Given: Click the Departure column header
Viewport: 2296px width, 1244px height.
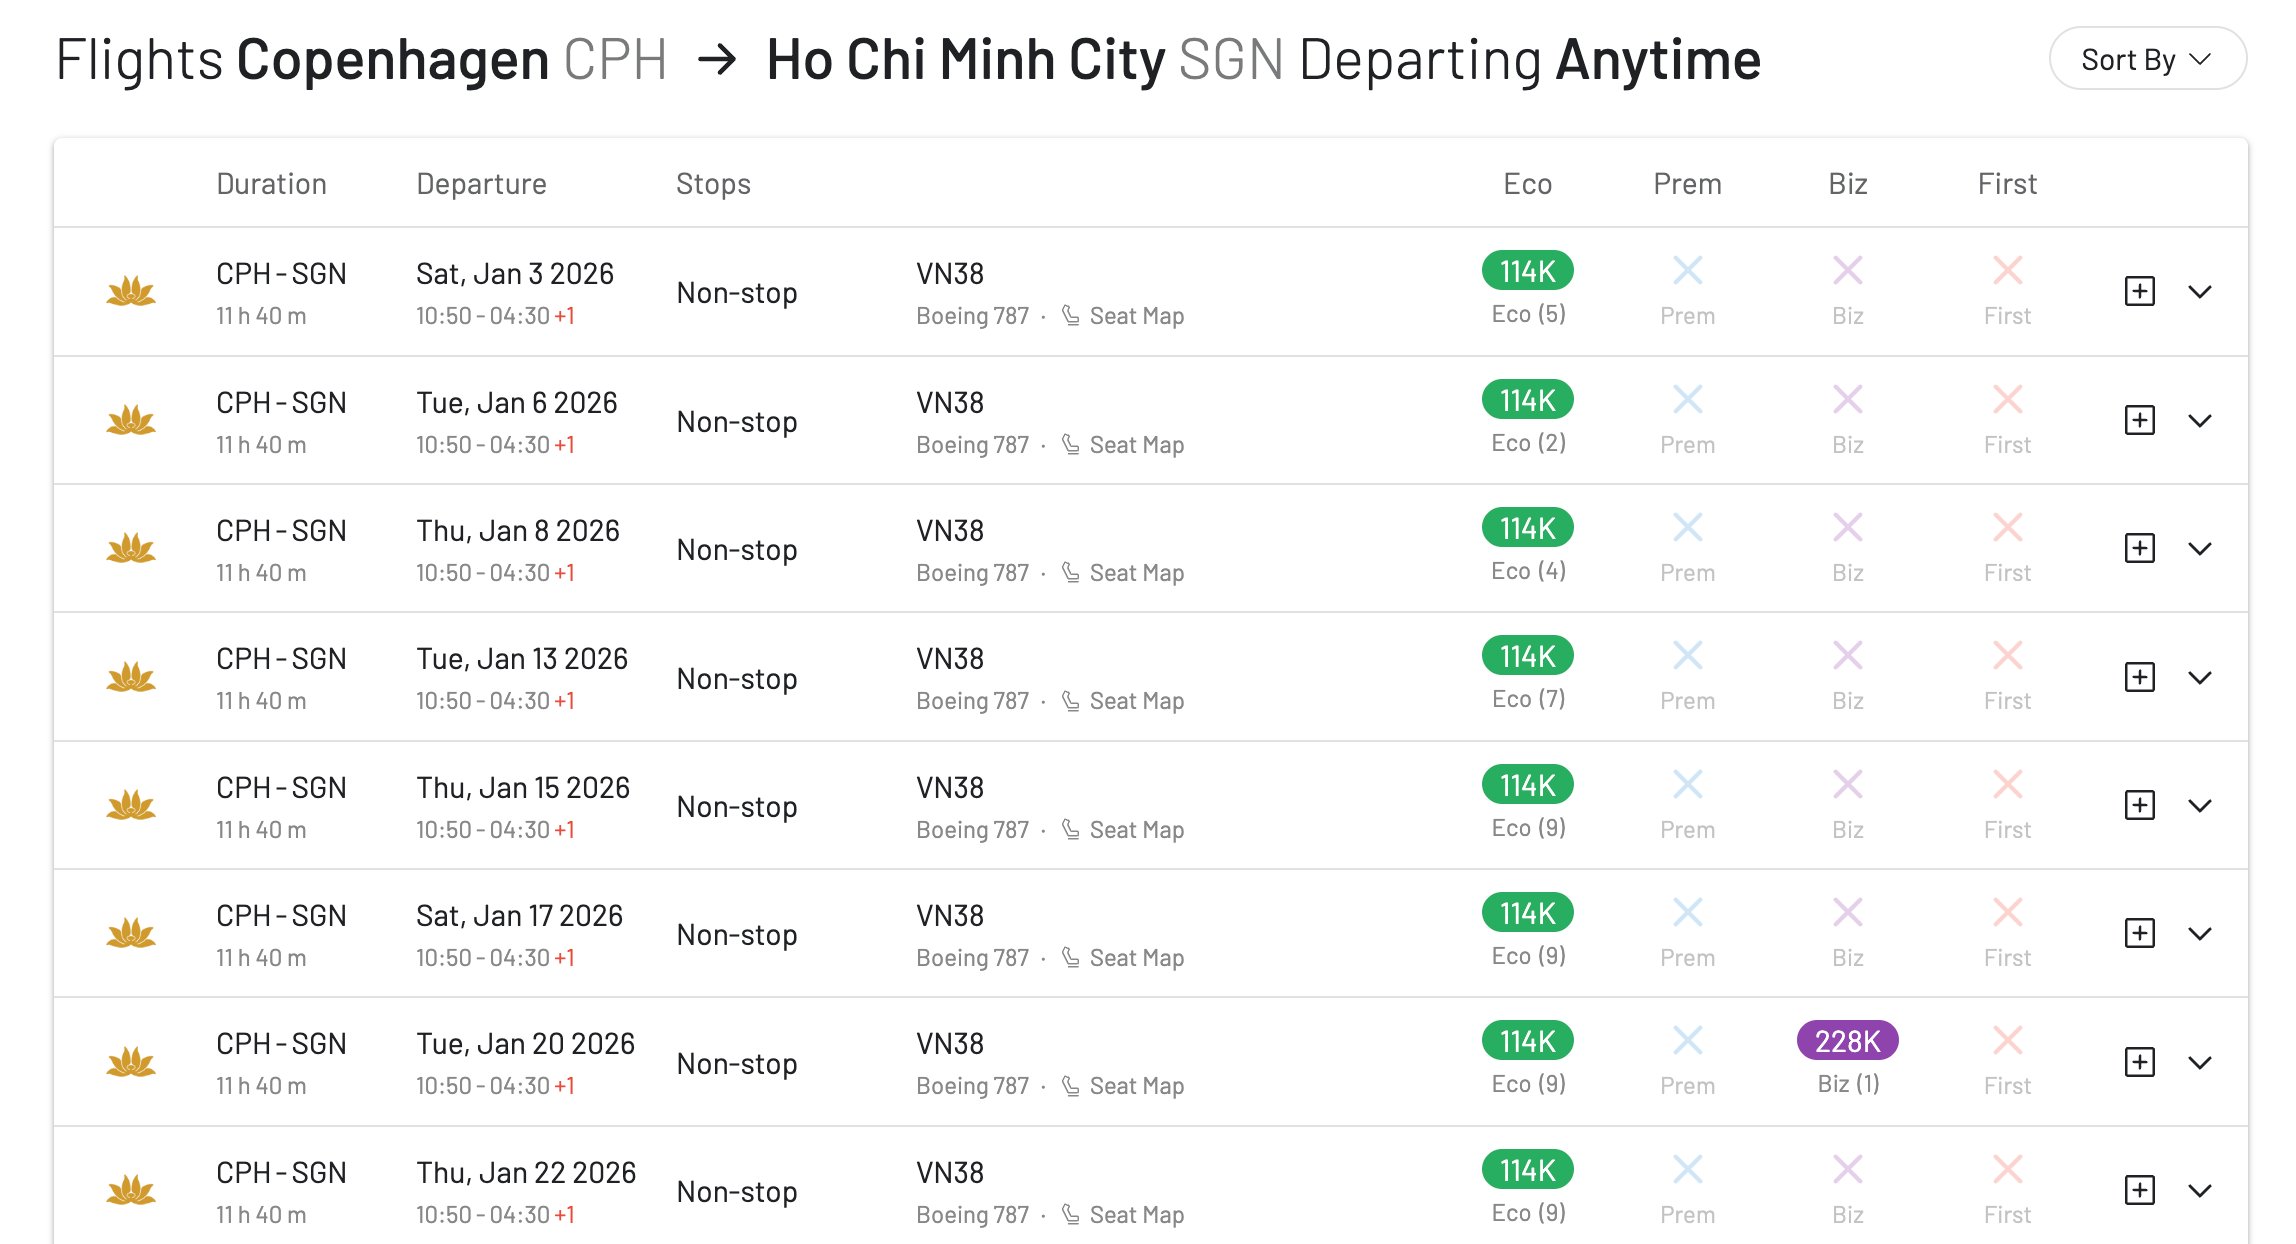Looking at the screenshot, I should click(x=481, y=184).
